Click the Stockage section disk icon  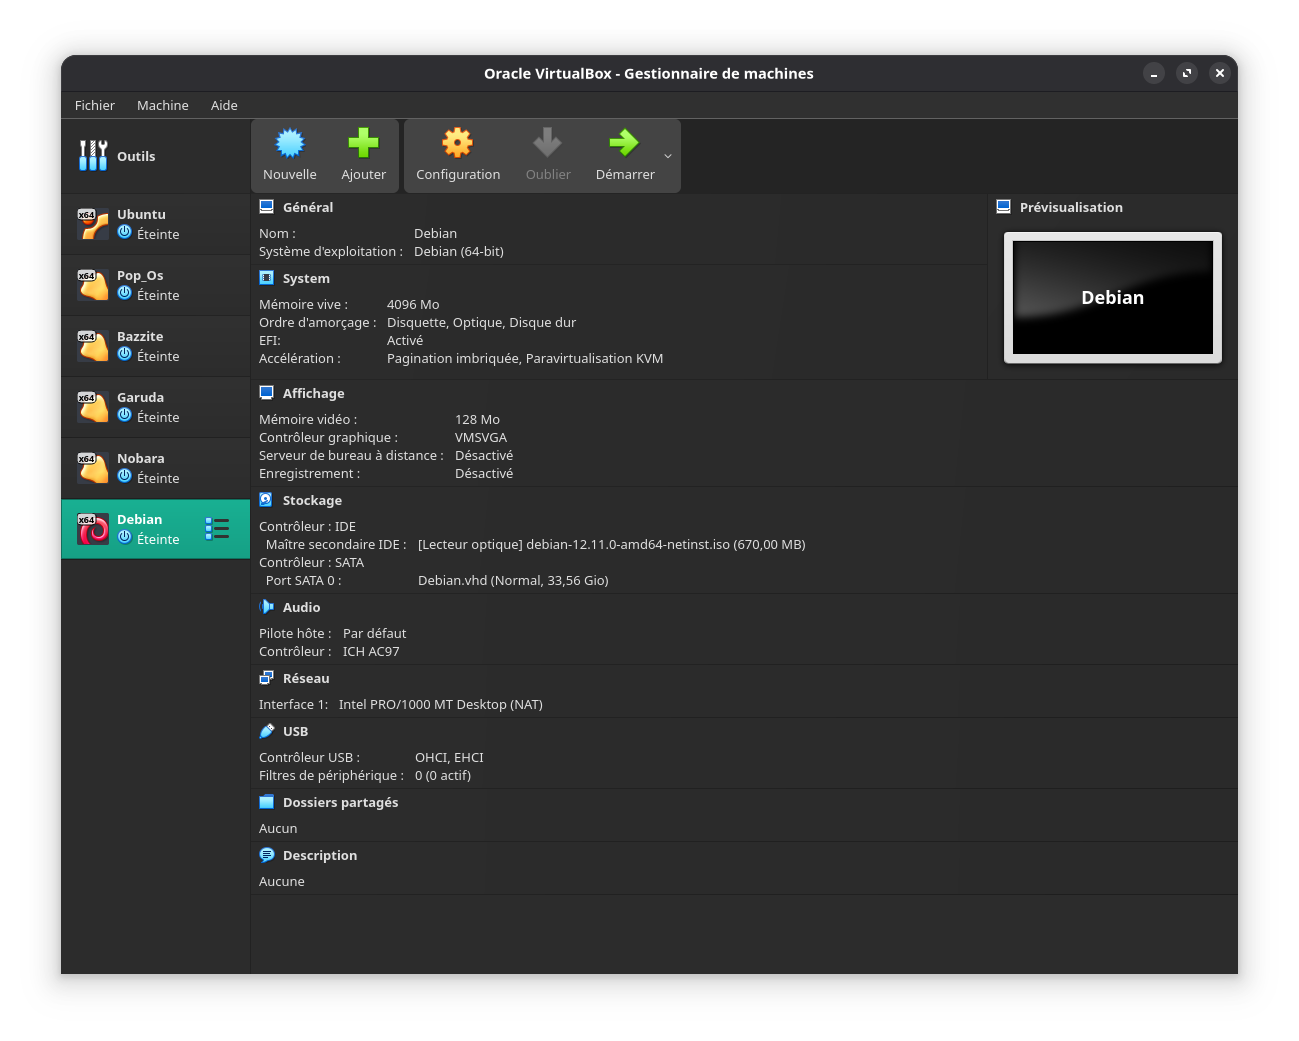[266, 500]
